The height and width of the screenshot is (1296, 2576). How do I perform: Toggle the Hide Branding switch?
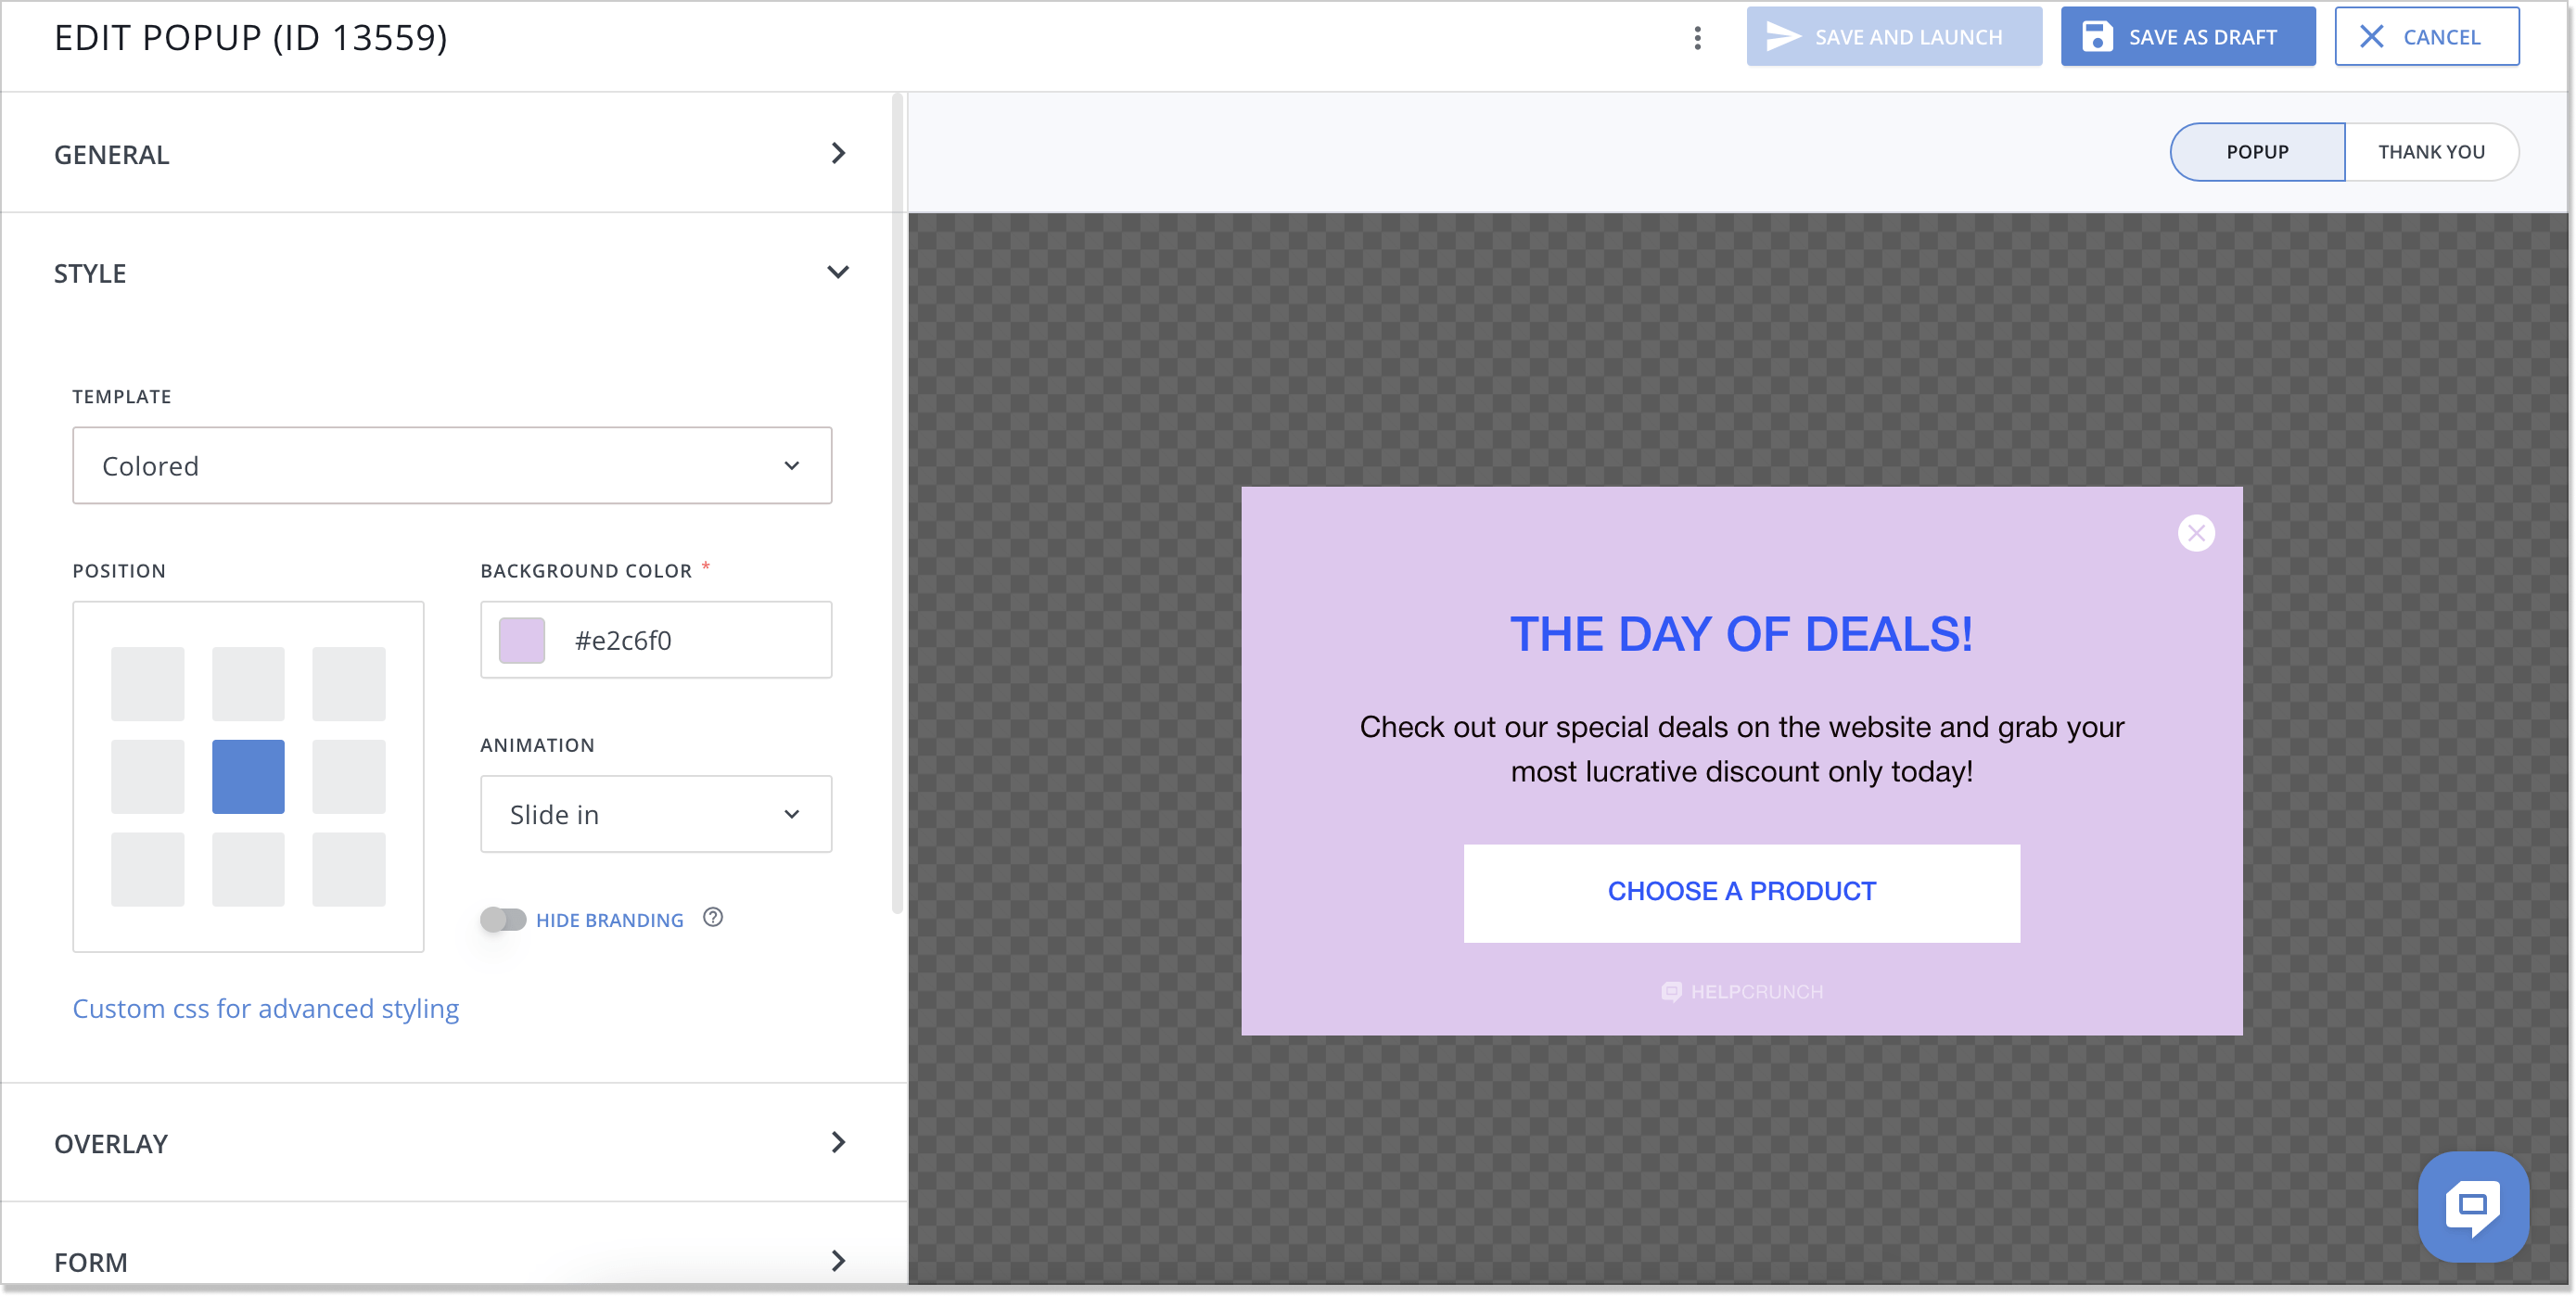tap(503, 919)
